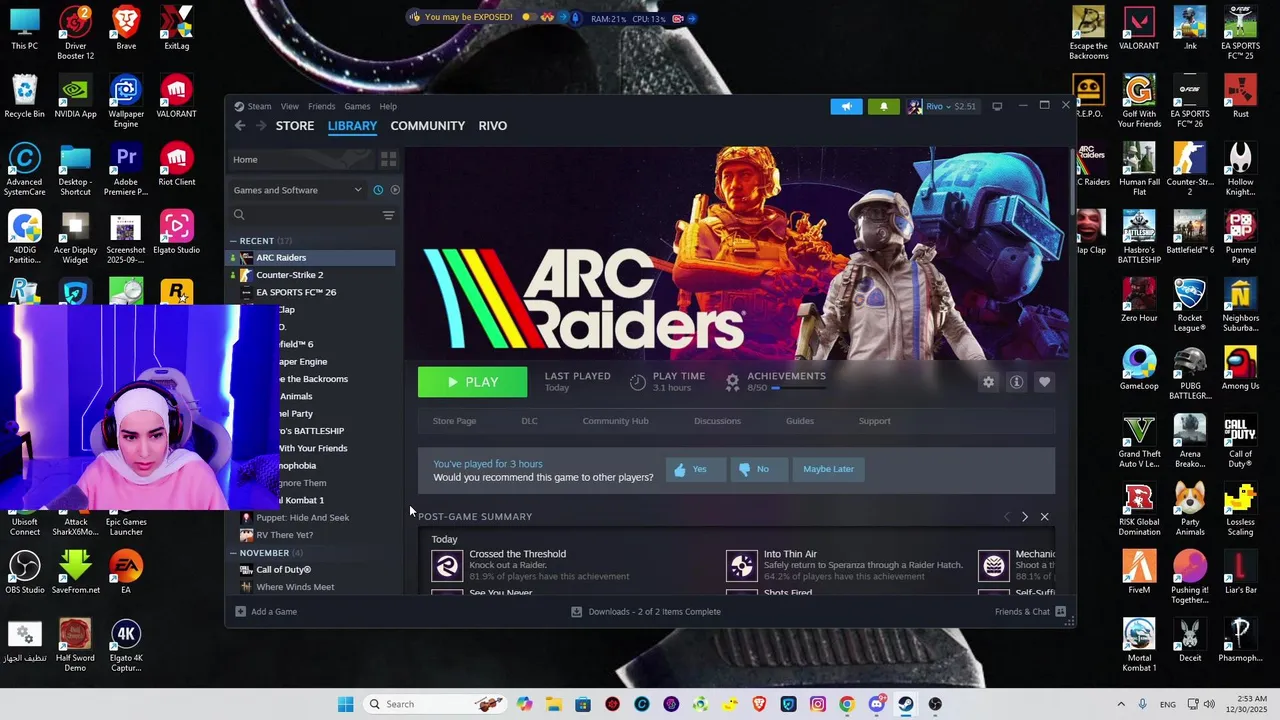
Task: Open Steam notifications bell icon
Action: (x=883, y=106)
